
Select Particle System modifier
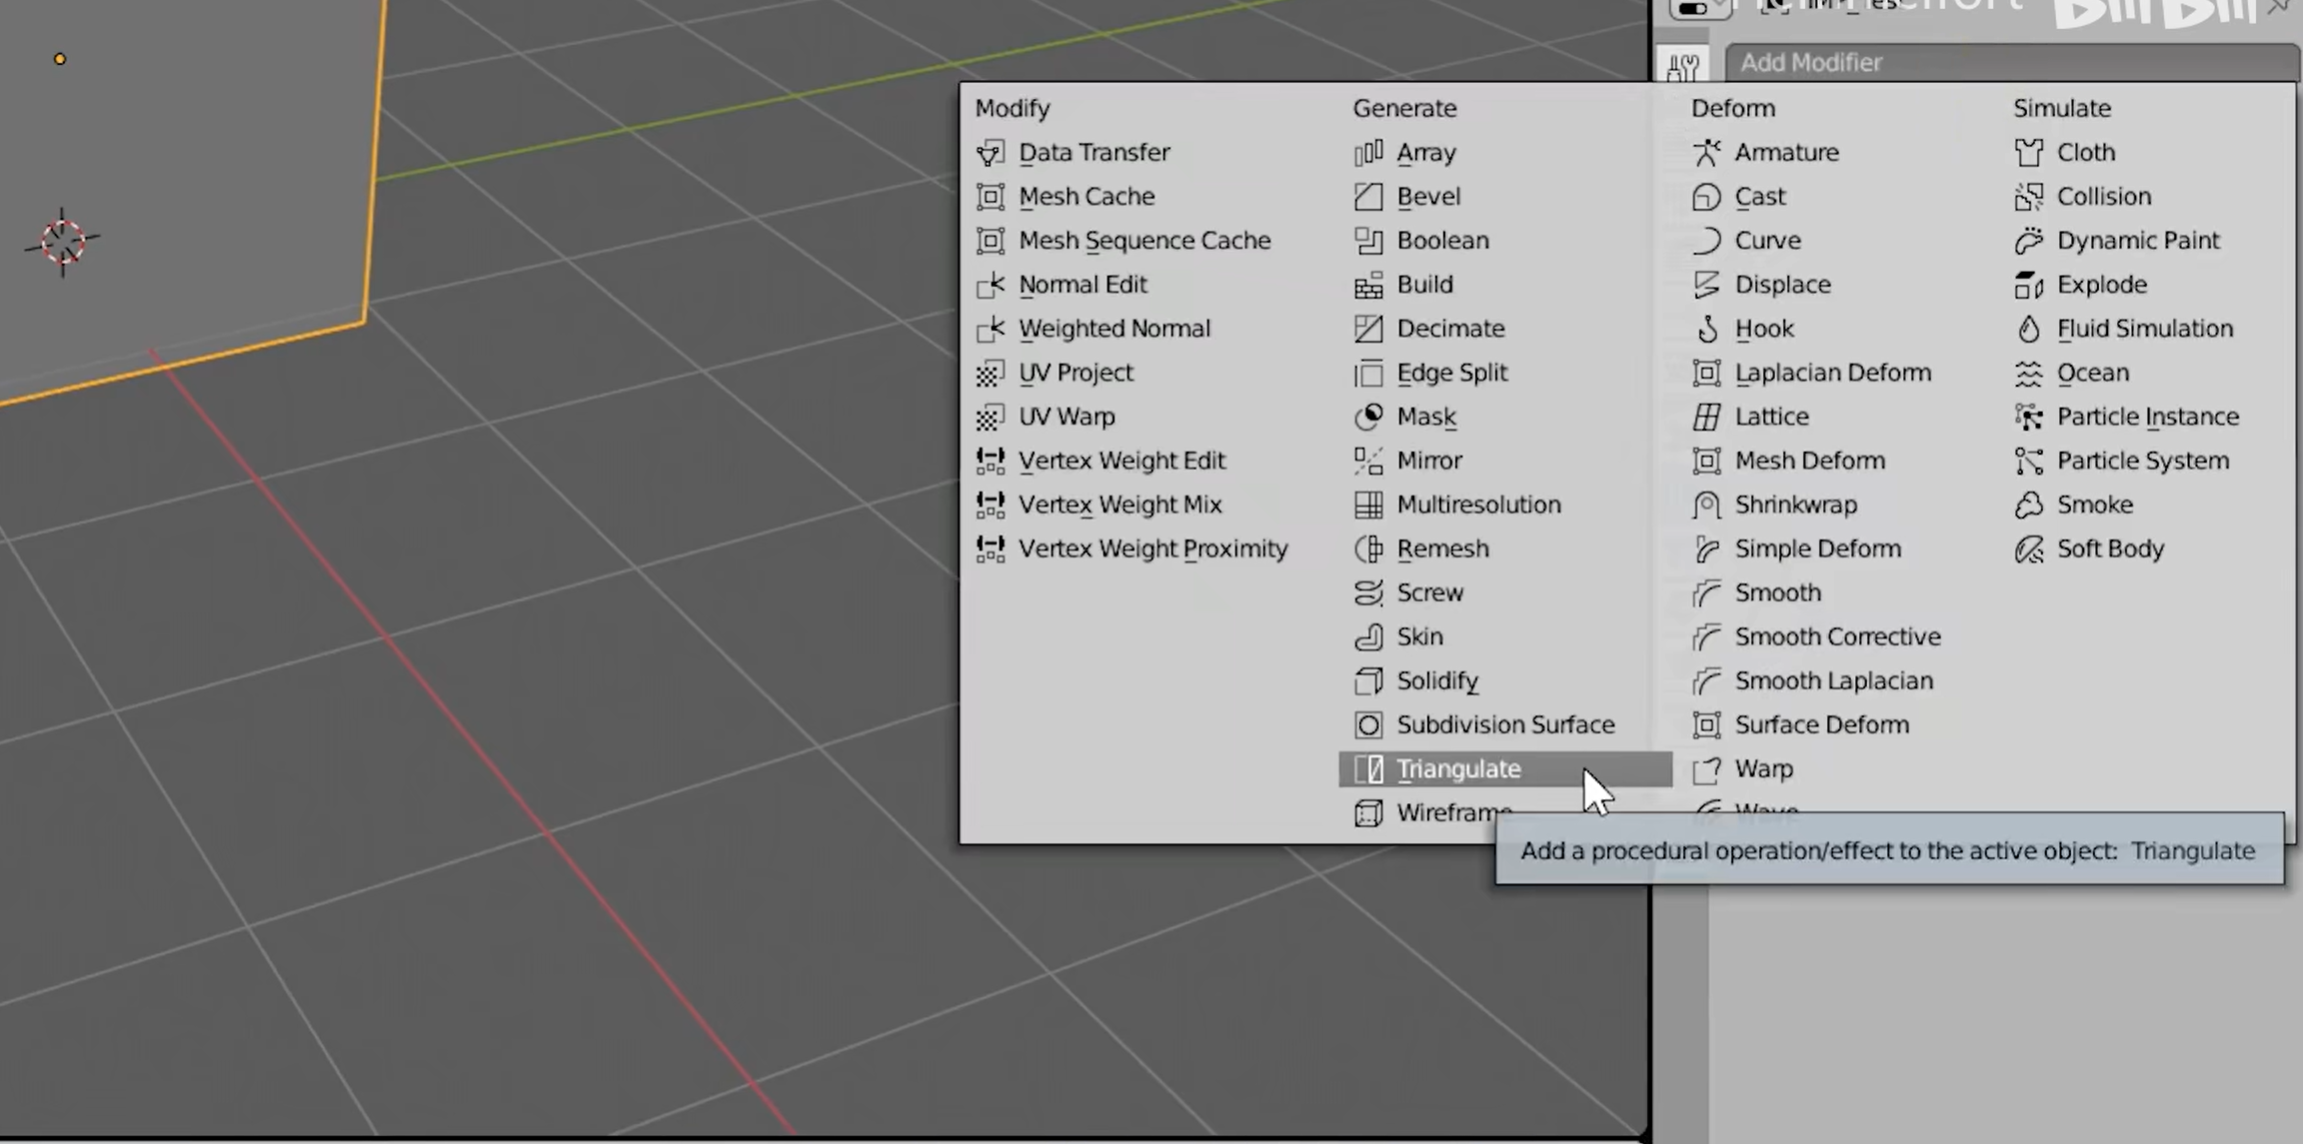tap(2142, 460)
